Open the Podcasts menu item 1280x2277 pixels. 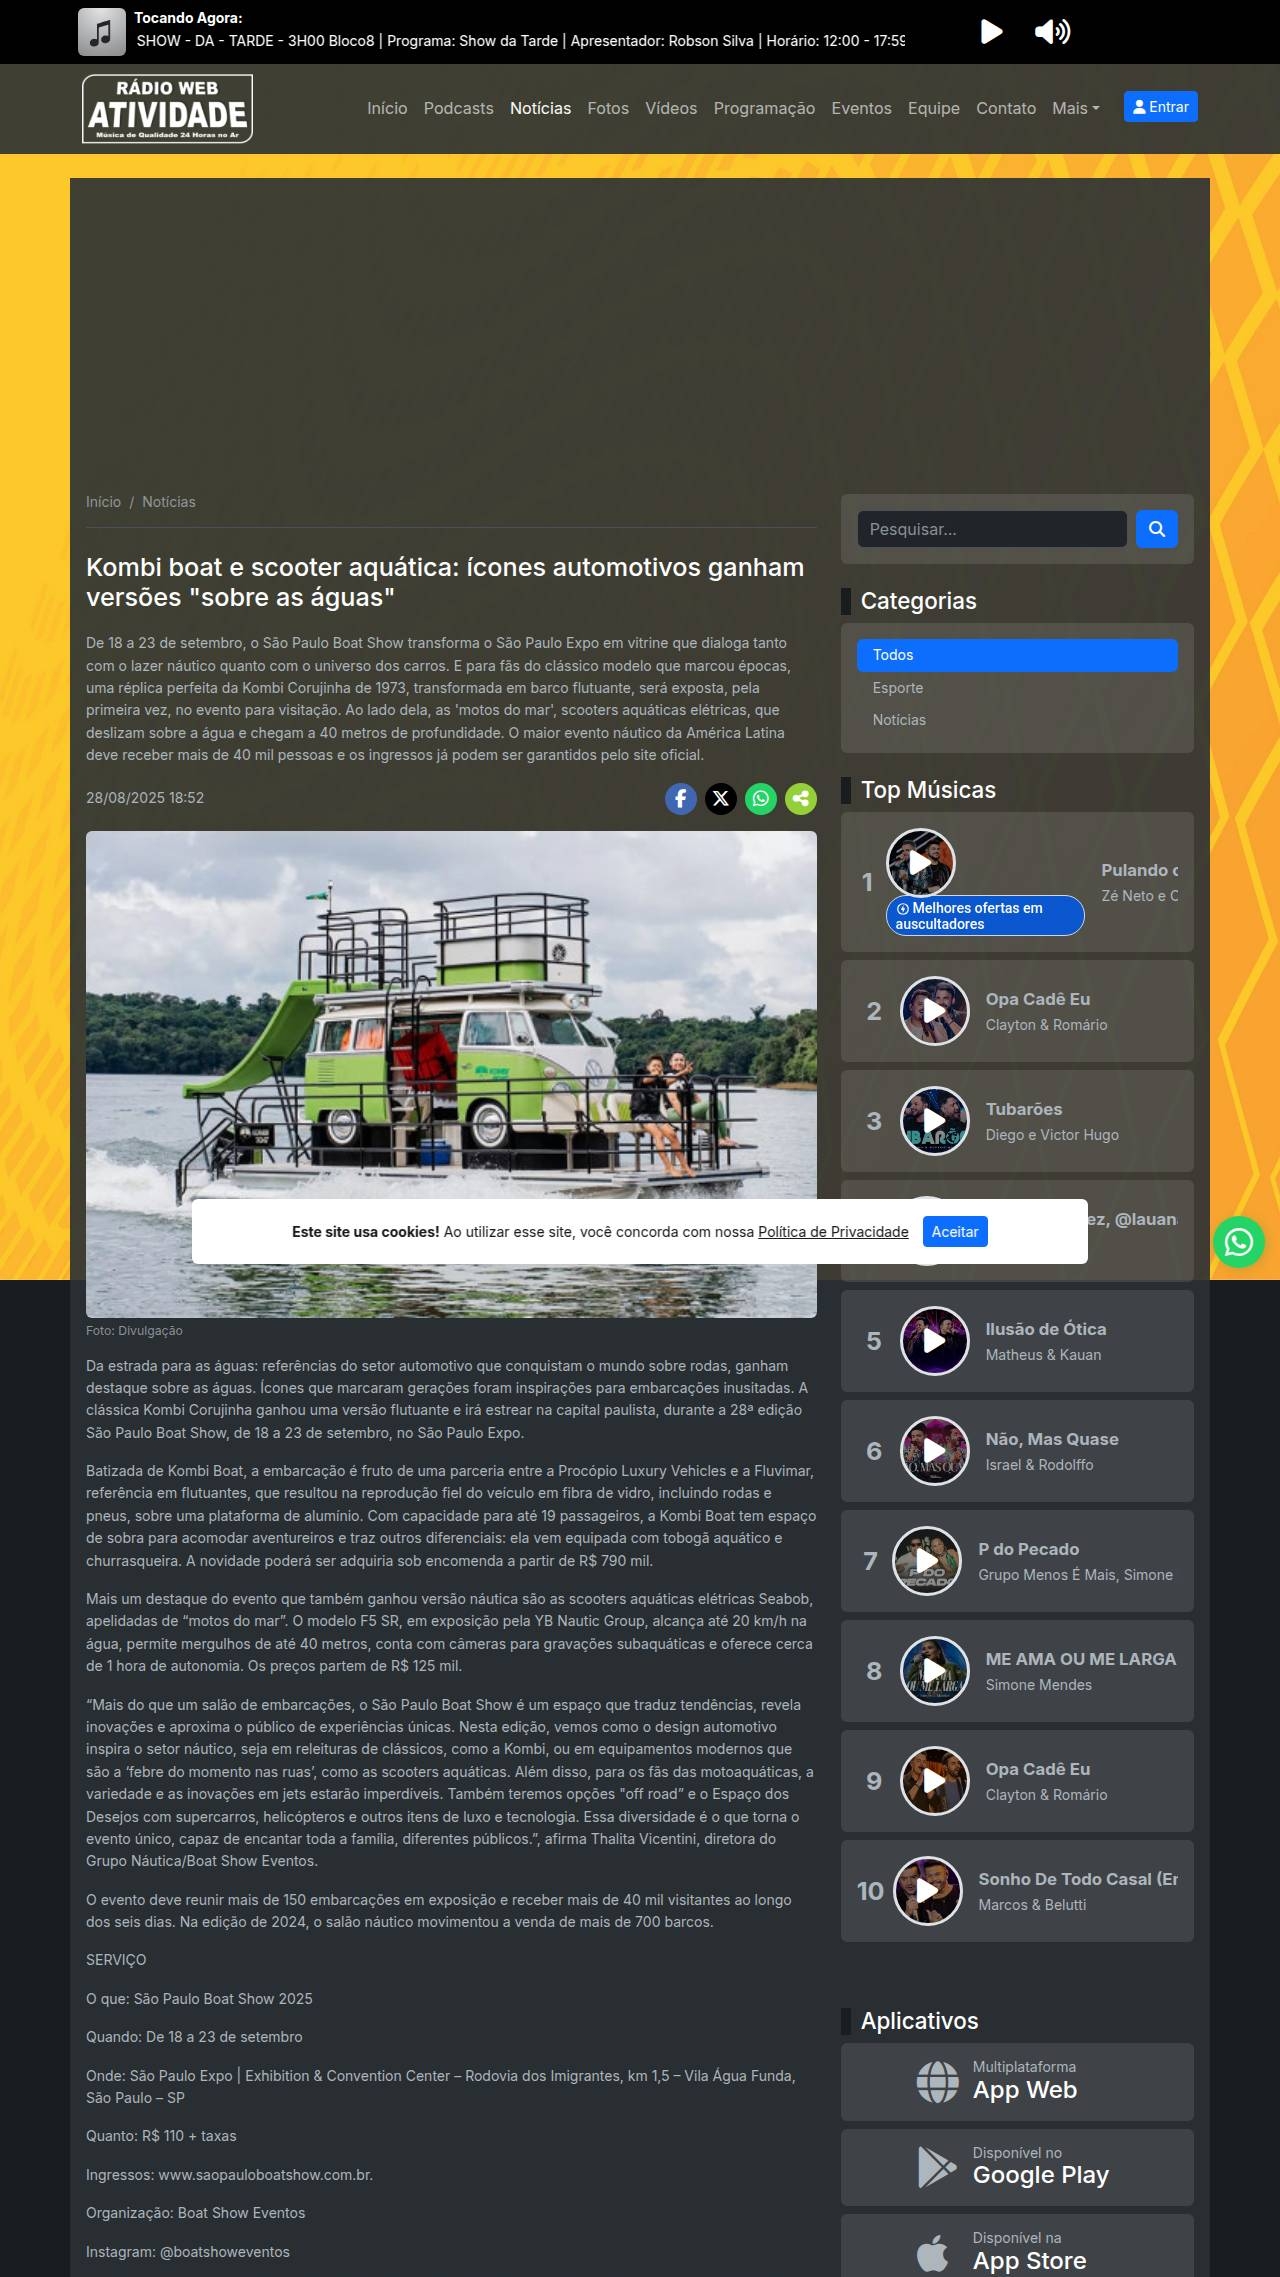pos(458,108)
